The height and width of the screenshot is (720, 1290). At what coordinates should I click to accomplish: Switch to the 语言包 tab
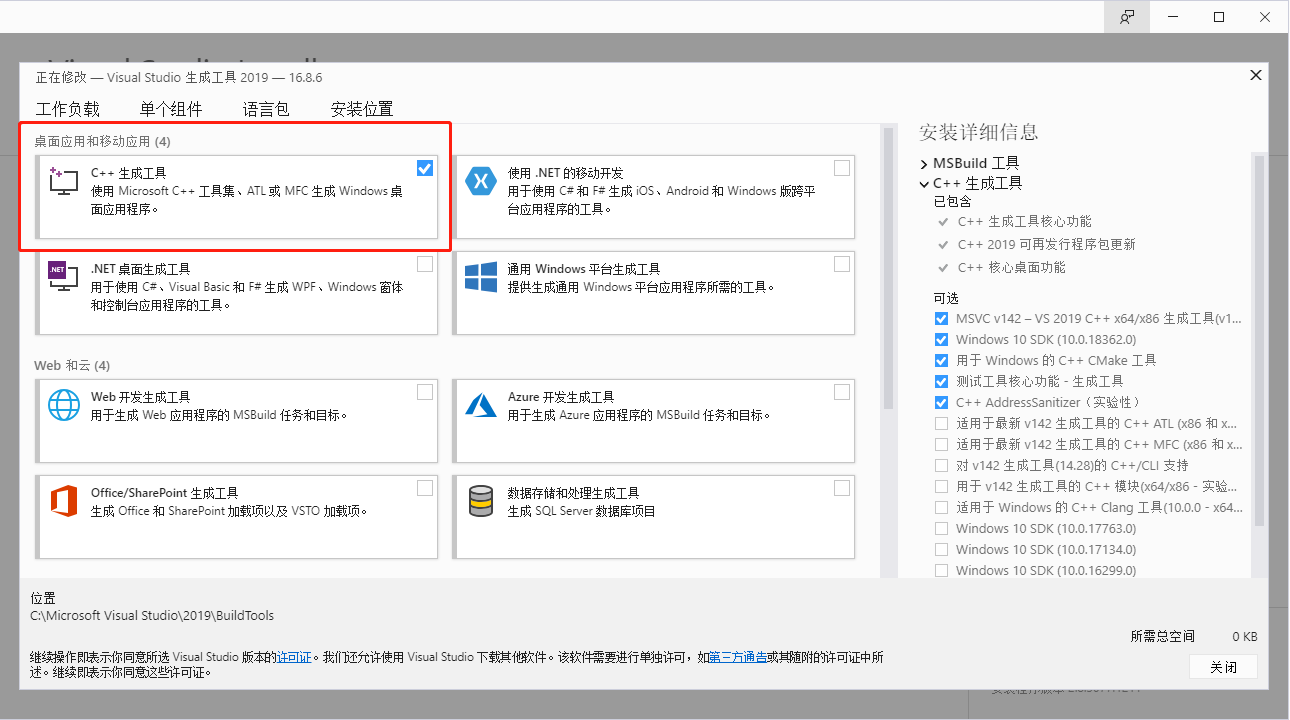point(266,109)
